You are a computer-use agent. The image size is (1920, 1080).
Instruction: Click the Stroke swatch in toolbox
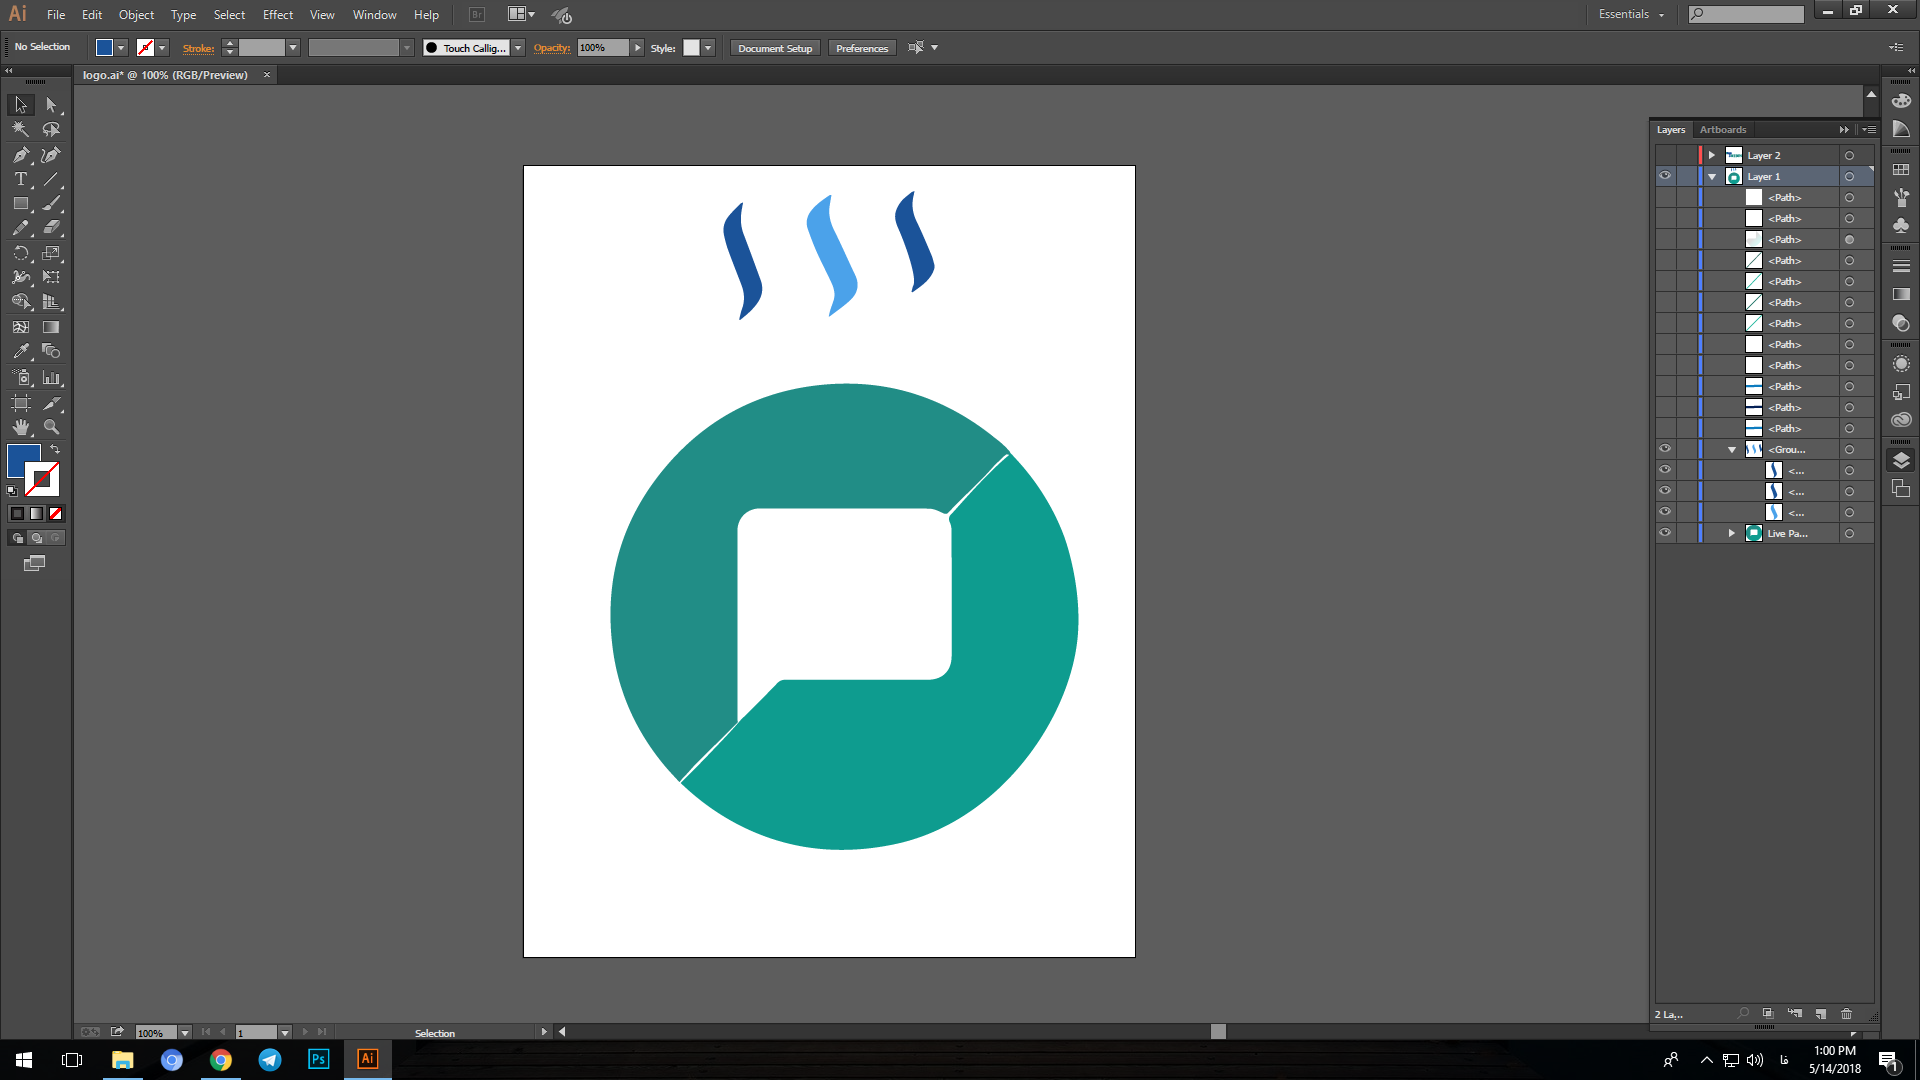pyautogui.click(x=42, y=480)
